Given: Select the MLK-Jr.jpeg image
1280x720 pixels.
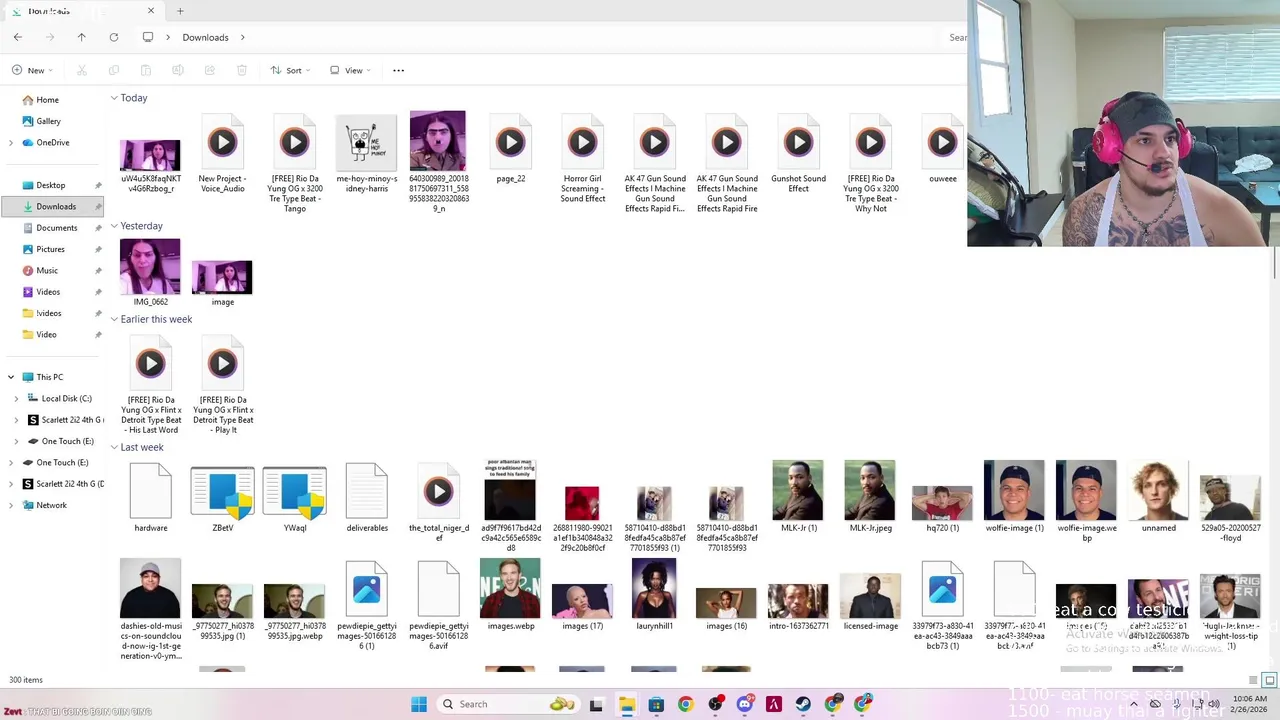Looking at the screenshot, I should pos(870,496).
